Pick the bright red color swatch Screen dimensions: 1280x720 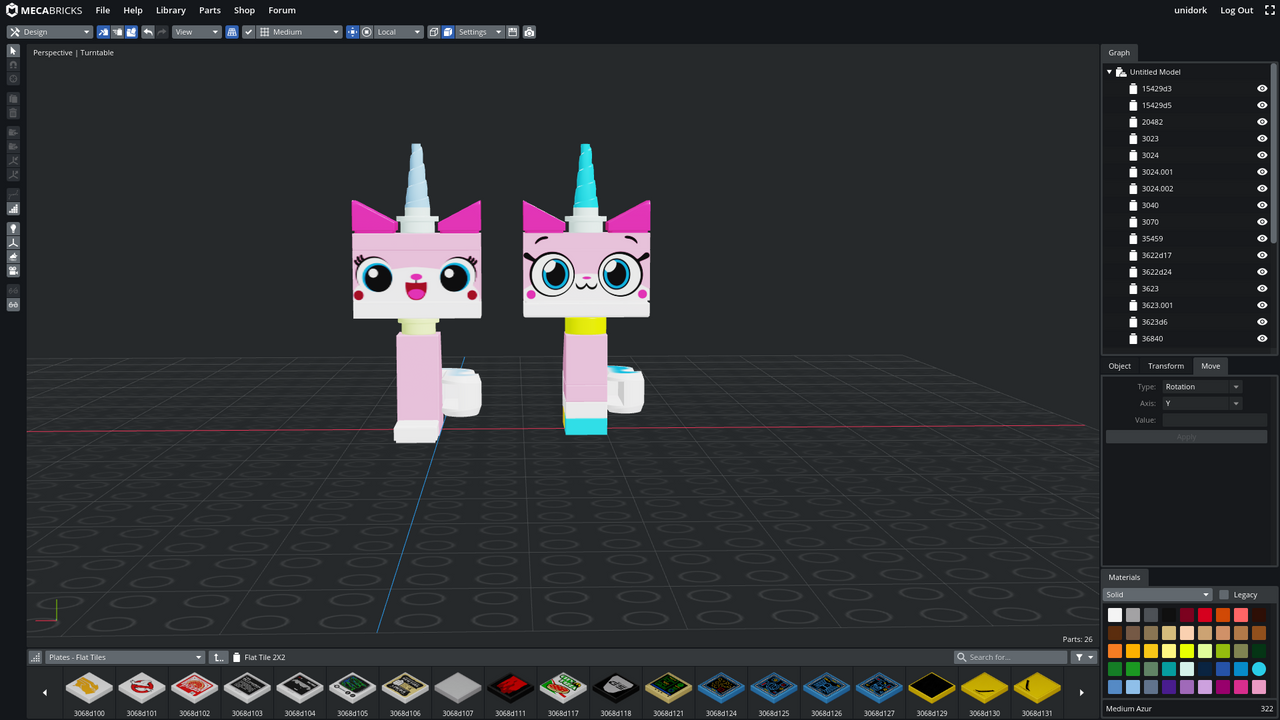pos(1205,615)
